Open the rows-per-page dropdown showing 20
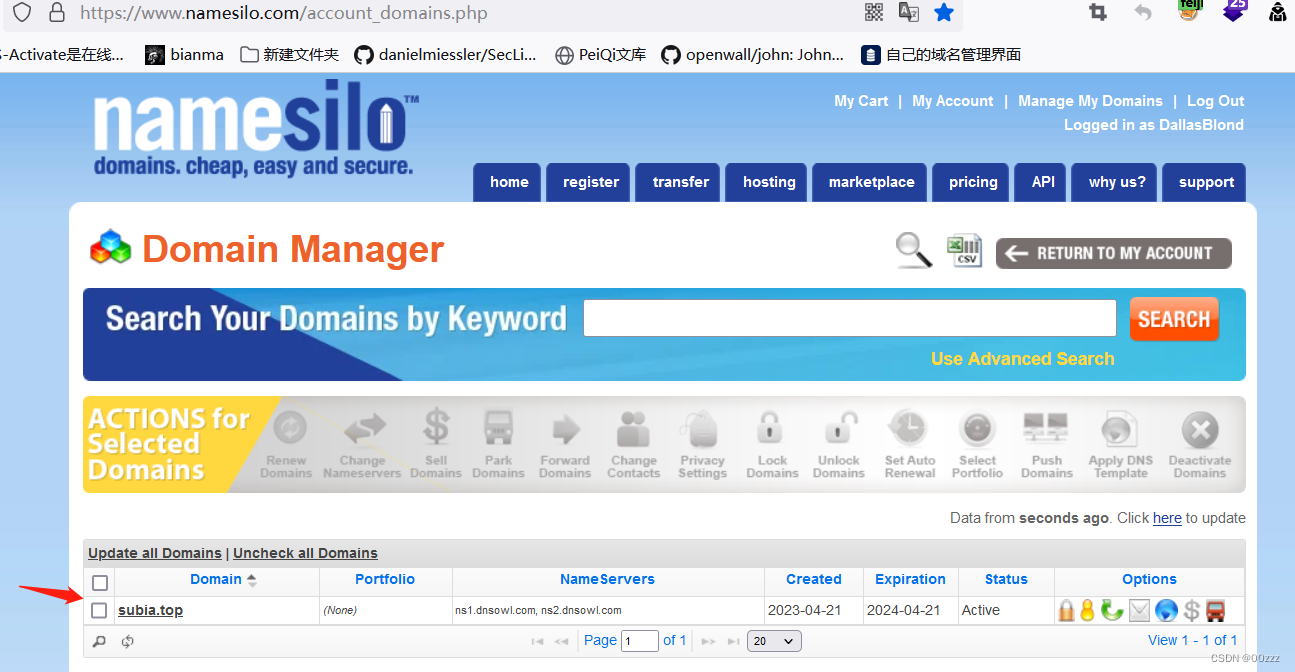This screenshot has height=672, width=1295. click(x=774, y=641)
